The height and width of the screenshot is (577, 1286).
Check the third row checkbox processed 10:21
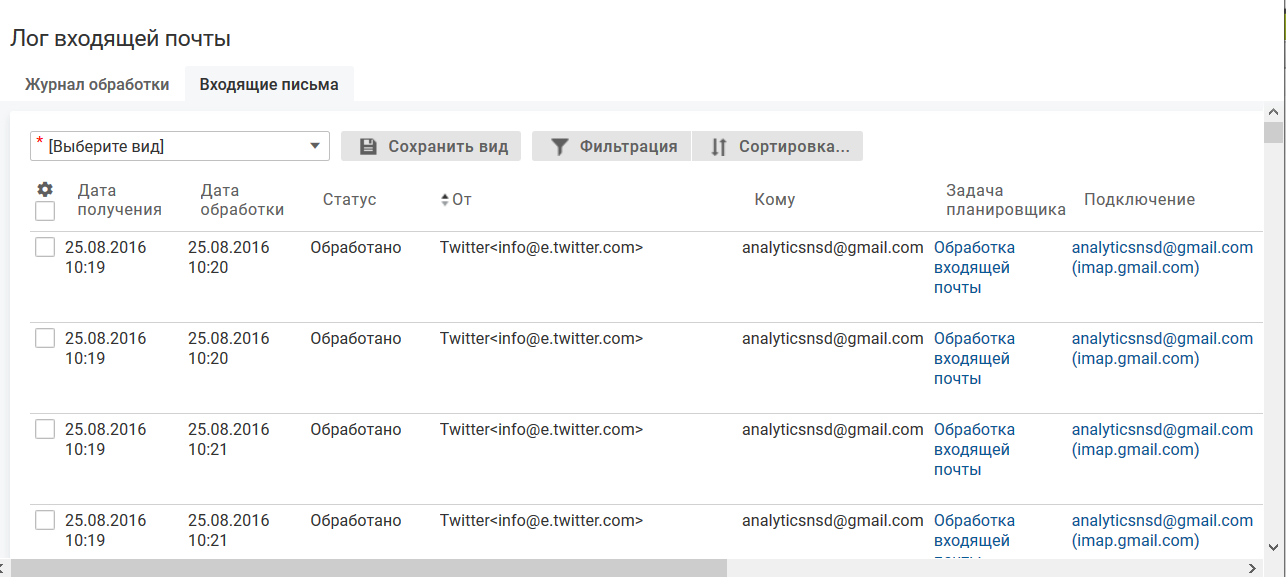pyautogui.click(x=45, y=429)
